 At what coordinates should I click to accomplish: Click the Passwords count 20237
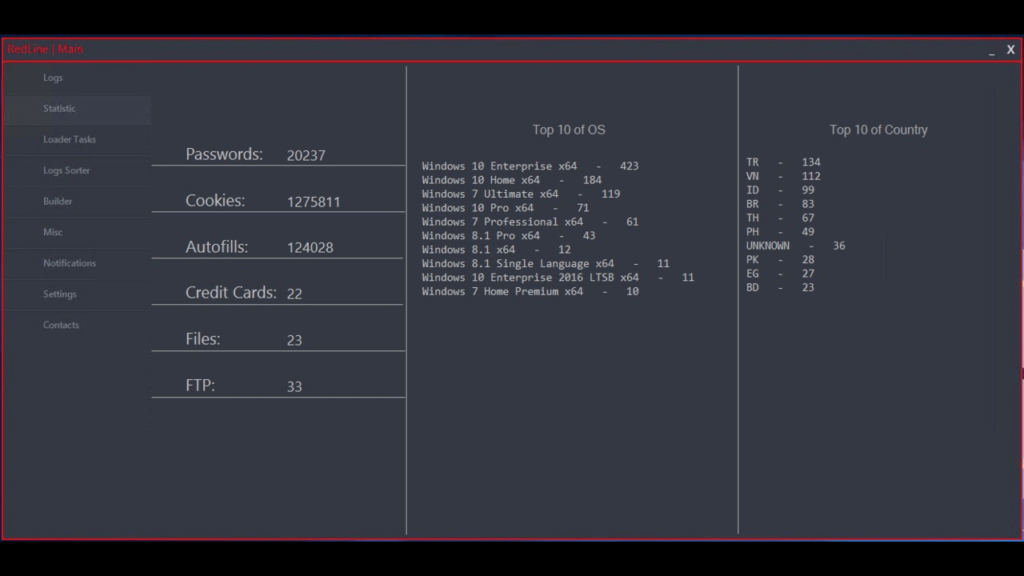click(306, 155)
